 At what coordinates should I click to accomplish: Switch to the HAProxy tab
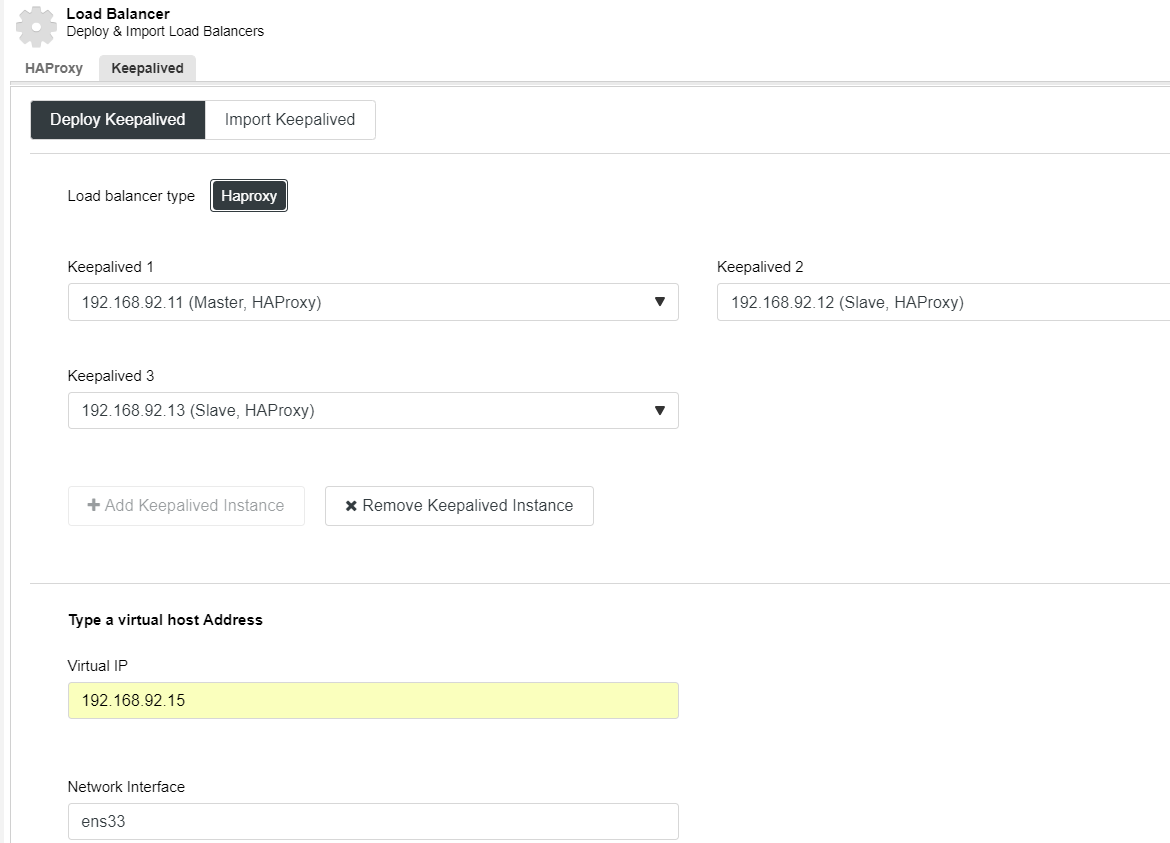click(54, 68)
